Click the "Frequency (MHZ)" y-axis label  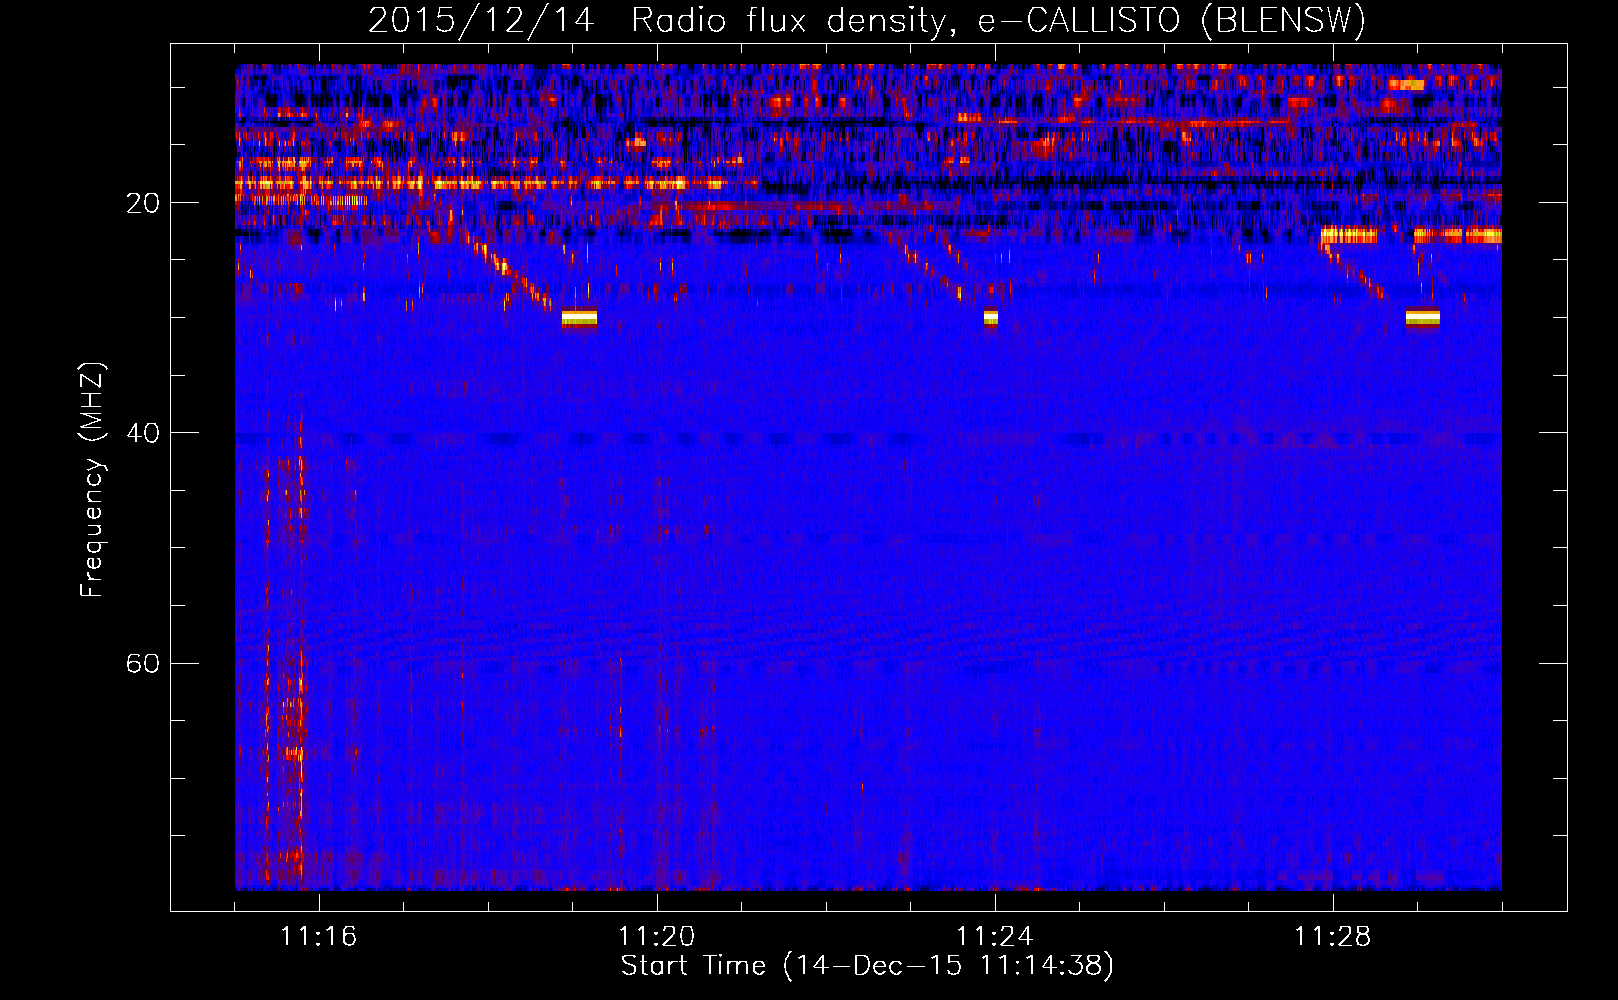[x=92, y=480]
